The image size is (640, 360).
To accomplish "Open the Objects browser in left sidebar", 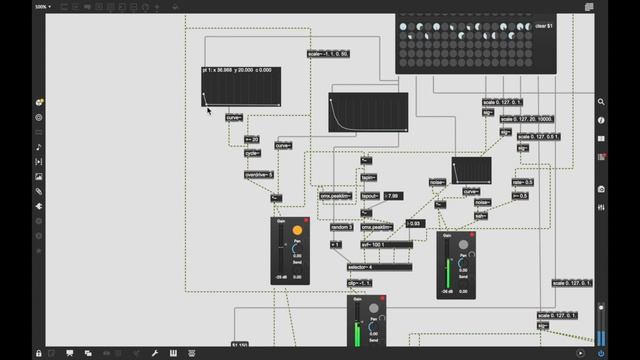I will [x=39, y=102].
